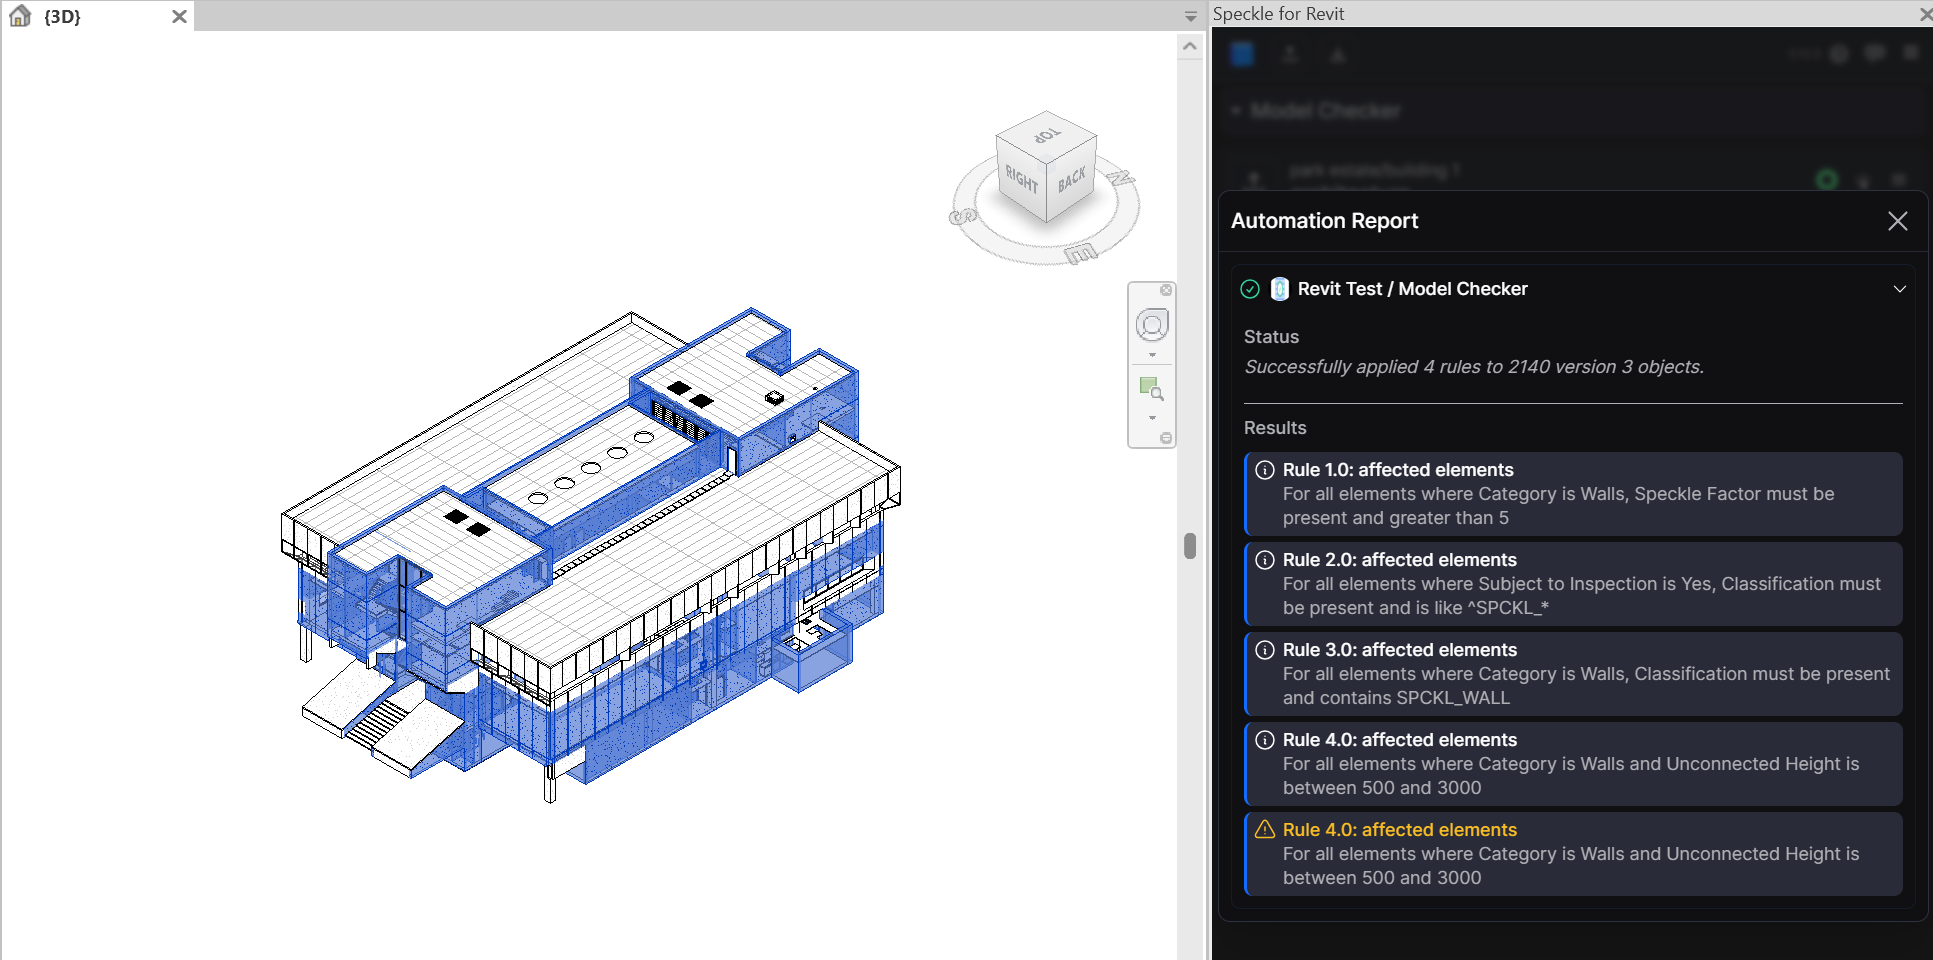Close the navigation bar with its small x
The image size is (1933, 960).
click(1166, 290)
